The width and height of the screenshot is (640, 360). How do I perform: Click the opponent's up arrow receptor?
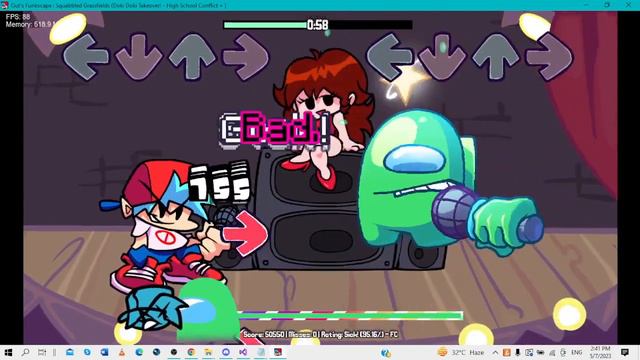(x=192, y=57)
